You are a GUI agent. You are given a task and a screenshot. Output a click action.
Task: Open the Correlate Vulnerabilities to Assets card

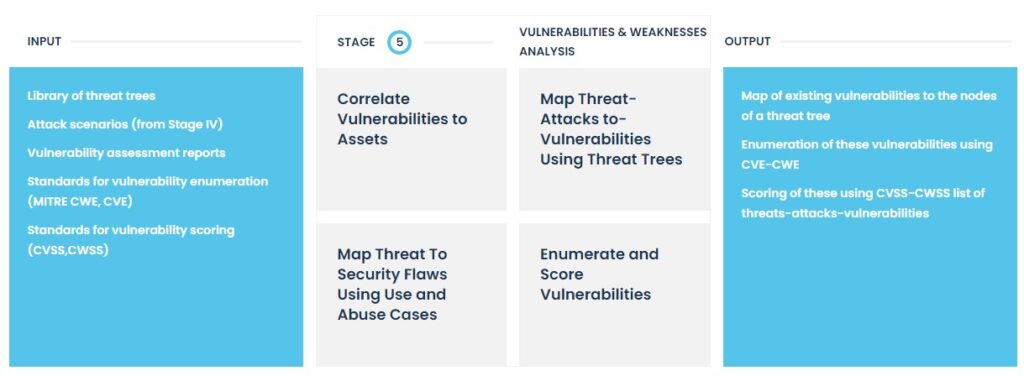click(x=411, y=139)
